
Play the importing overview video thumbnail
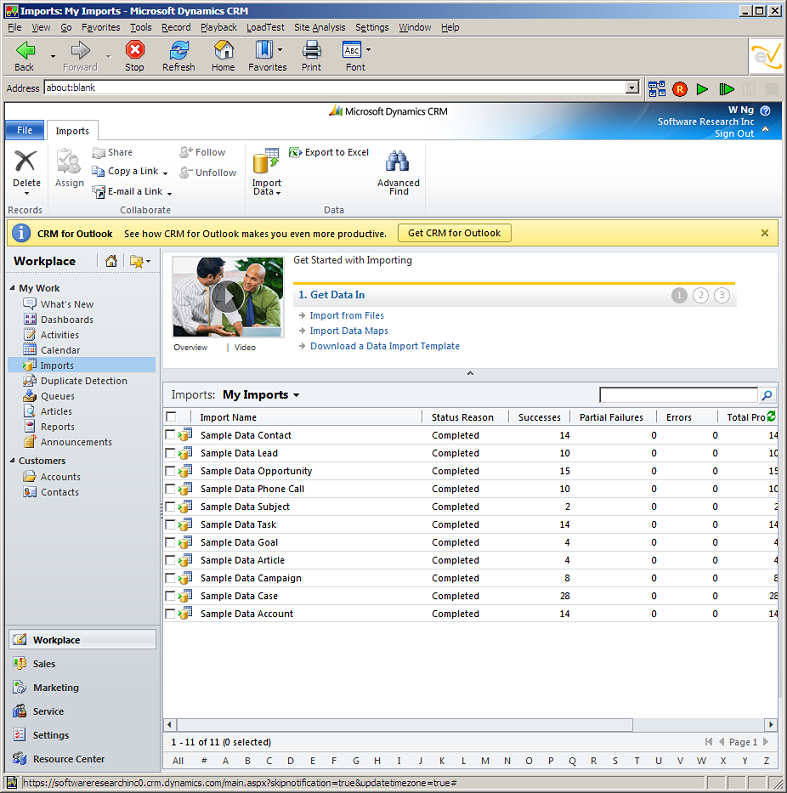pos(228,297)
